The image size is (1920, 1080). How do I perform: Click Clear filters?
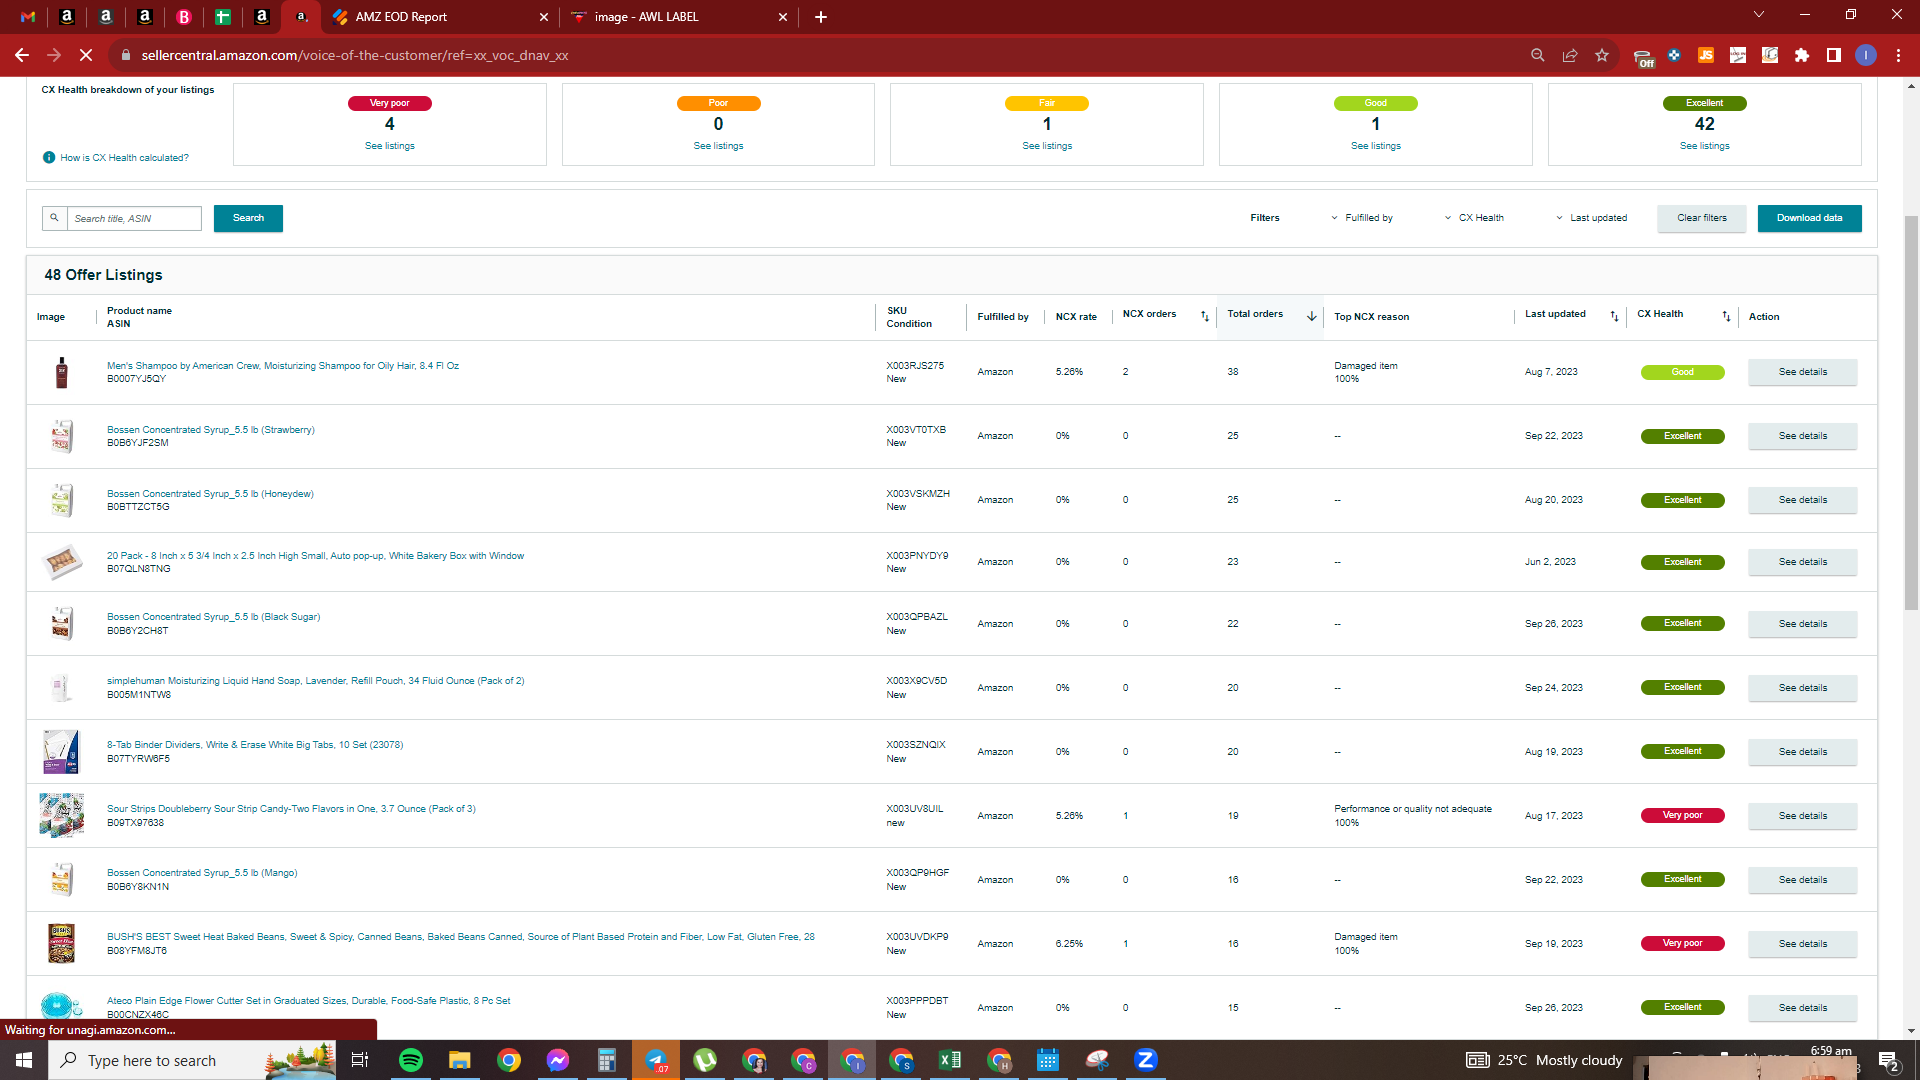point(1702,218)
